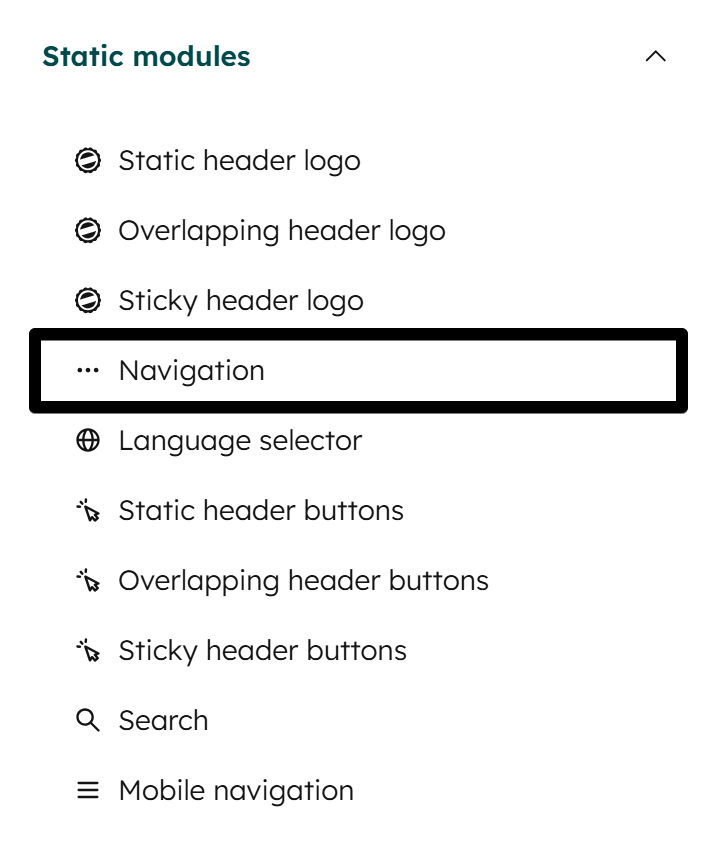Select the Mobile navigation module
720x862 pixels.
236,790
